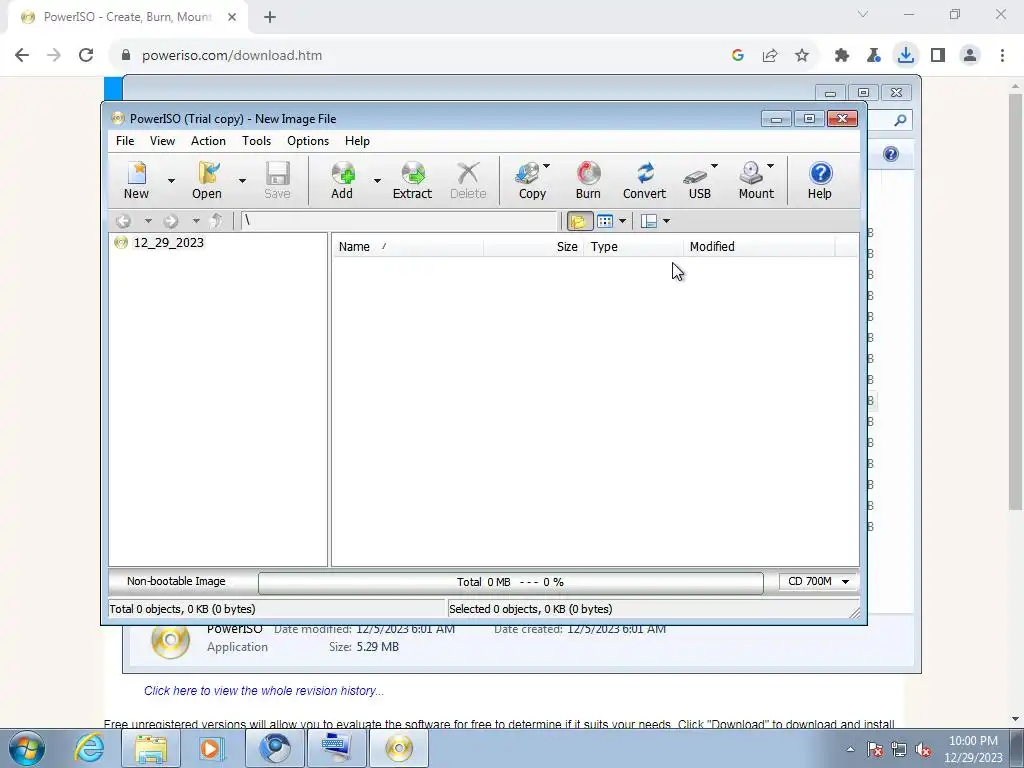Open Chrome's extensions puzzle icon
The width and height of the screenshot is (1024, 768).
point(842,56)
